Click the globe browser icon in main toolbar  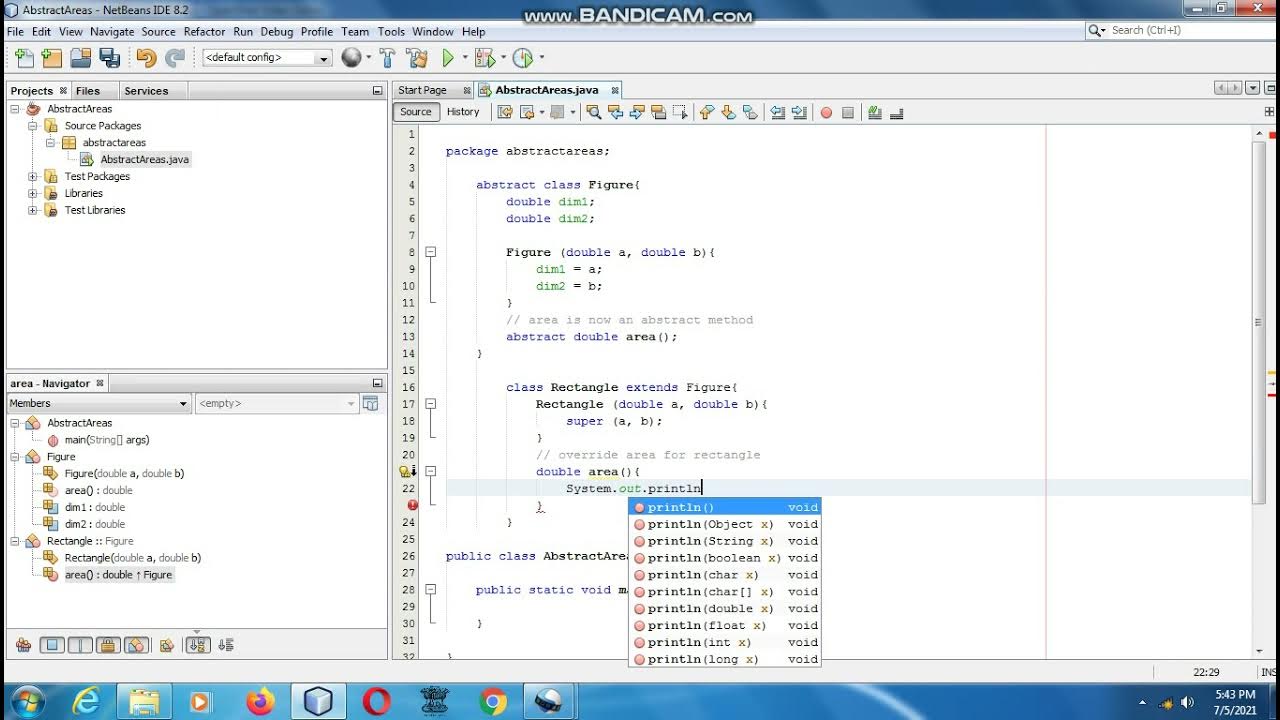(x=351, y=58)
